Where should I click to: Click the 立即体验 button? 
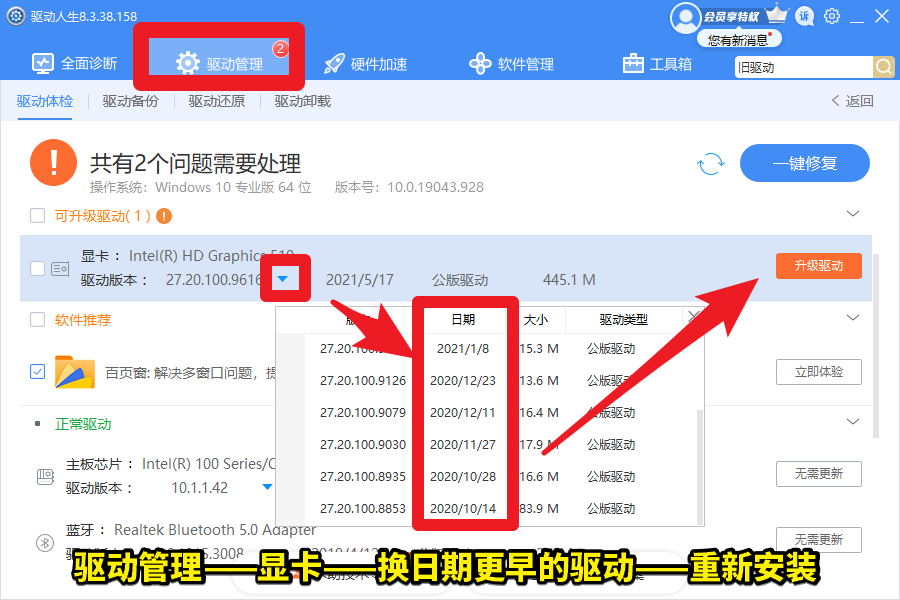pos(818,372)
